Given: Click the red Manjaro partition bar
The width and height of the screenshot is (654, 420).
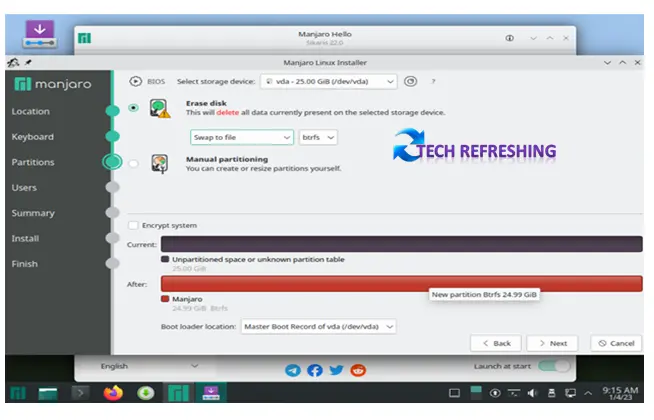Looking at the screenshot, I should click(398, 284).
